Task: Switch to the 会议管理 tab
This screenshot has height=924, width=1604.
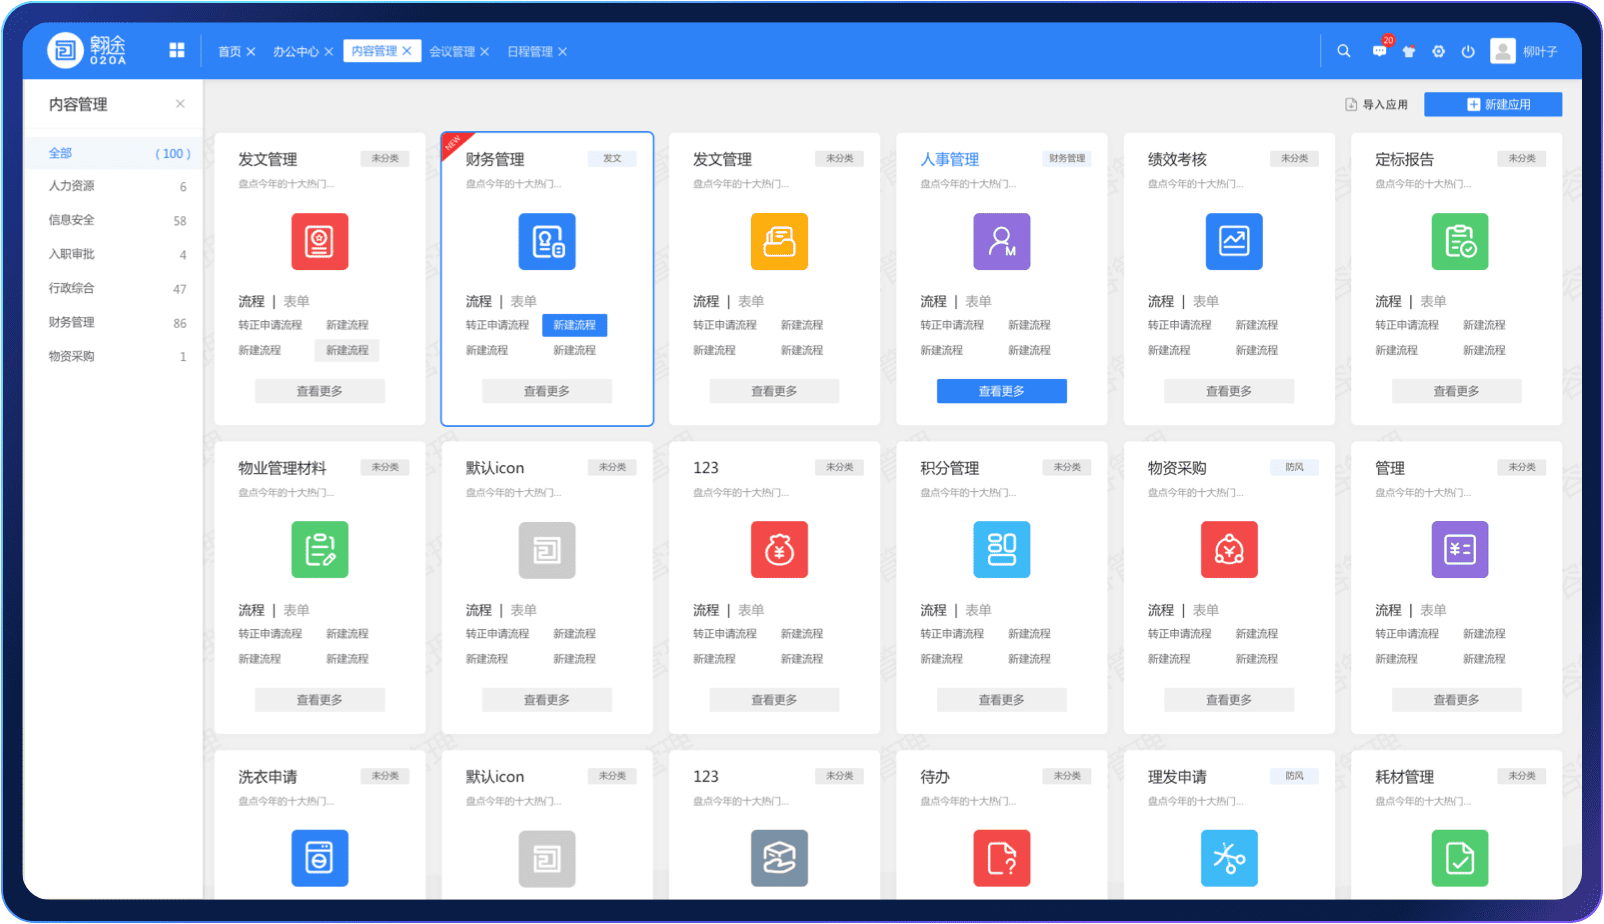Action: pos(453,51)
